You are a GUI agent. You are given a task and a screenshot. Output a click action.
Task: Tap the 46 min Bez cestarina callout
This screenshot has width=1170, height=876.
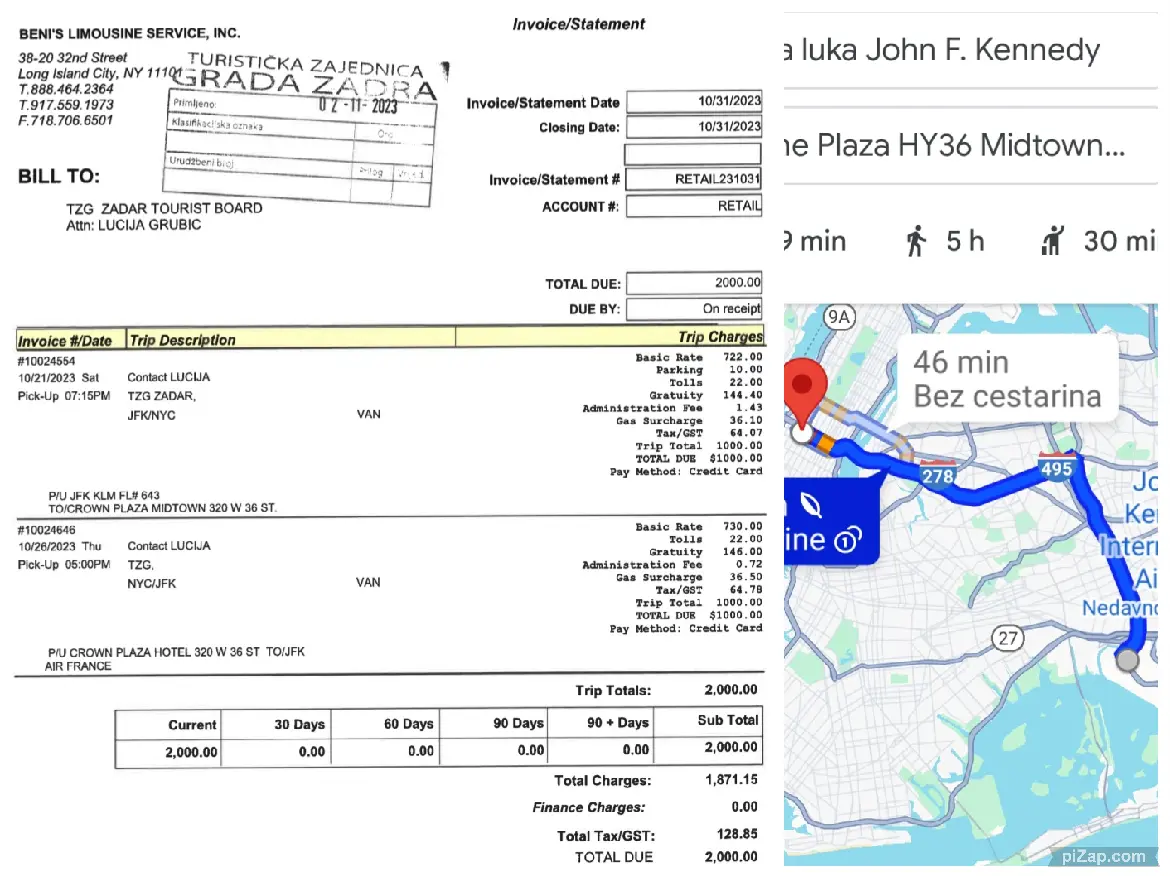tap(1006, 378)
